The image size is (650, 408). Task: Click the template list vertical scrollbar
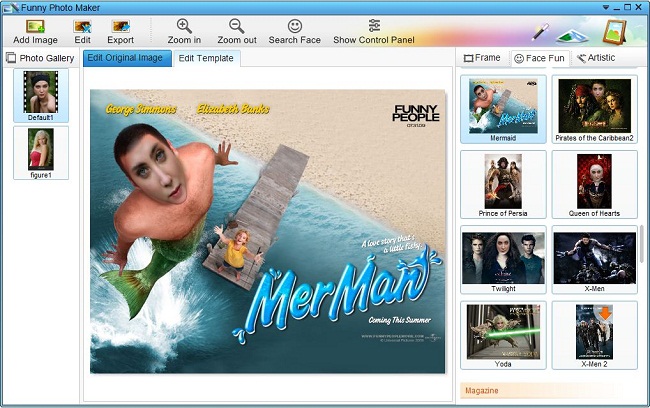click(x=641, y=240)
